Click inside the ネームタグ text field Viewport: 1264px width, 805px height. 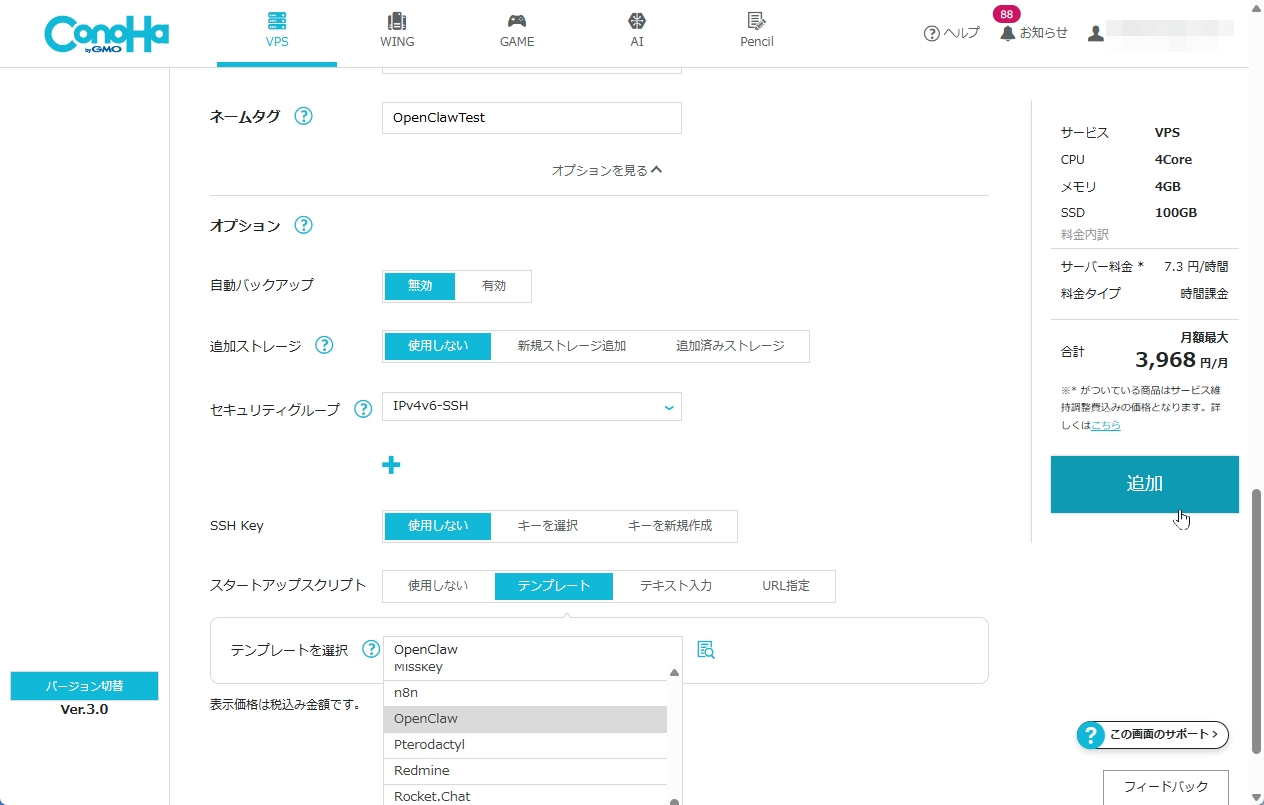(531, 117)
